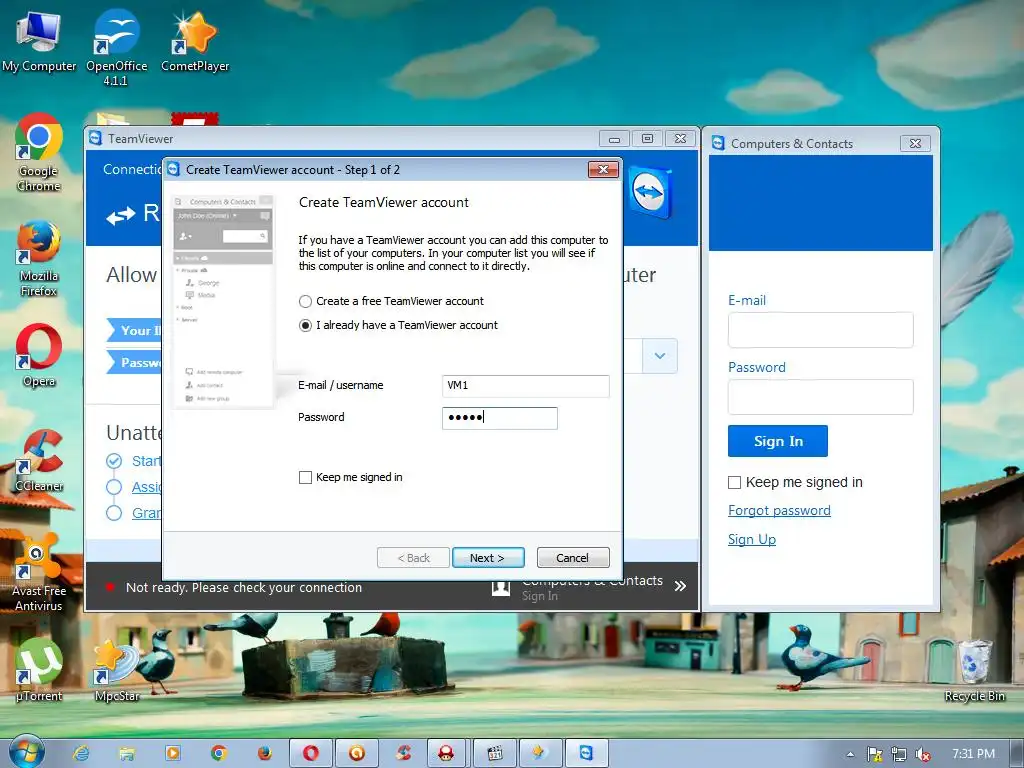
Task: Open Sign Up link
Action: (752, 539)
